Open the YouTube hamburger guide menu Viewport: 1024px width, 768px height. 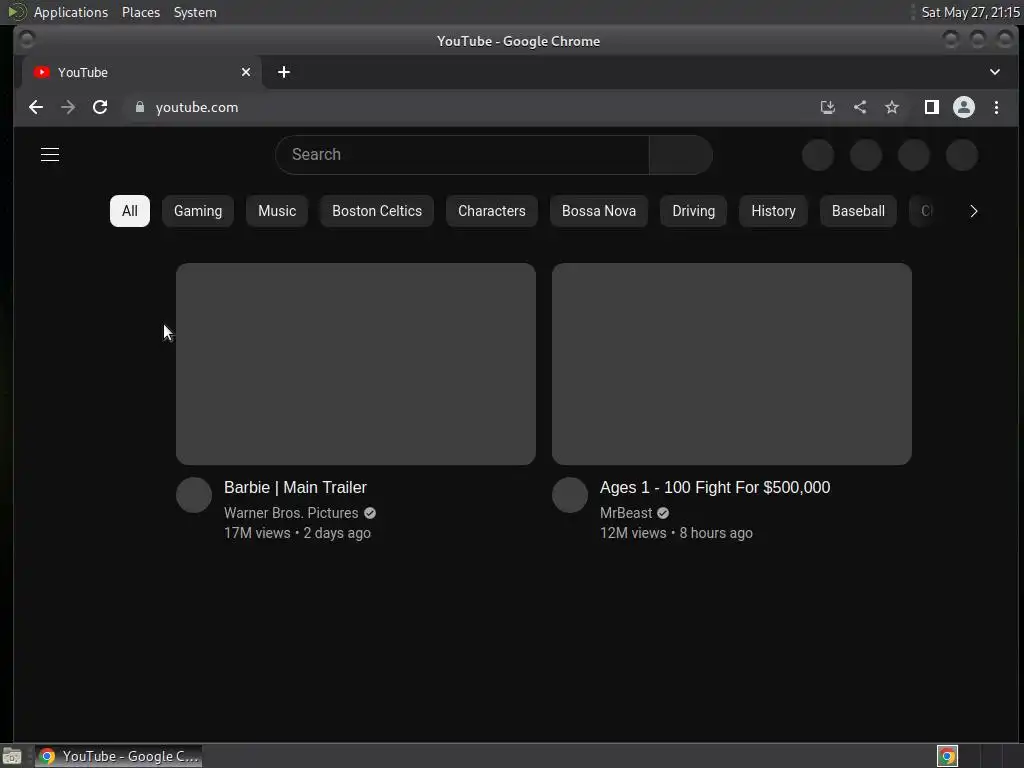(x=50, y=155)
